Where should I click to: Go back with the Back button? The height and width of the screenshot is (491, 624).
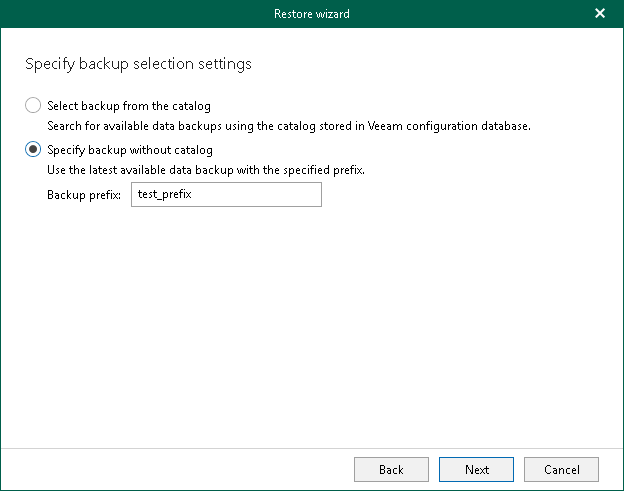pyautogui.click(x=391, y=469)
